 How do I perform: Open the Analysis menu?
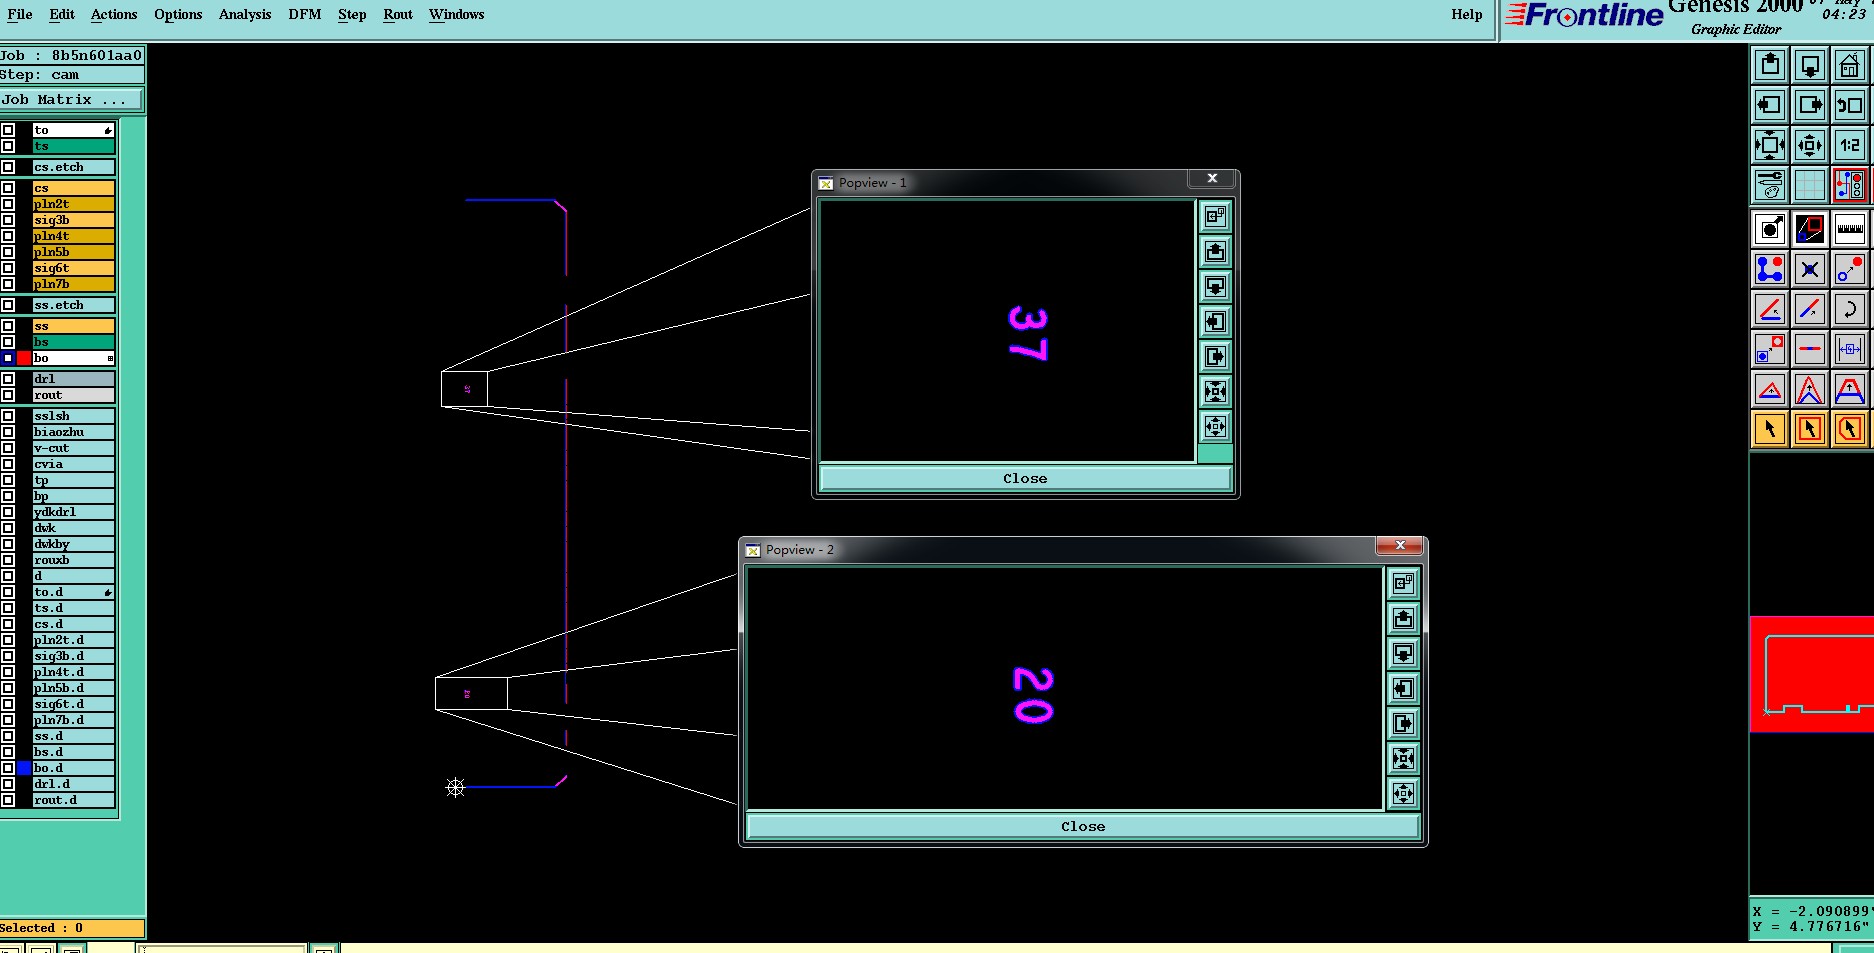pos(245,14)
